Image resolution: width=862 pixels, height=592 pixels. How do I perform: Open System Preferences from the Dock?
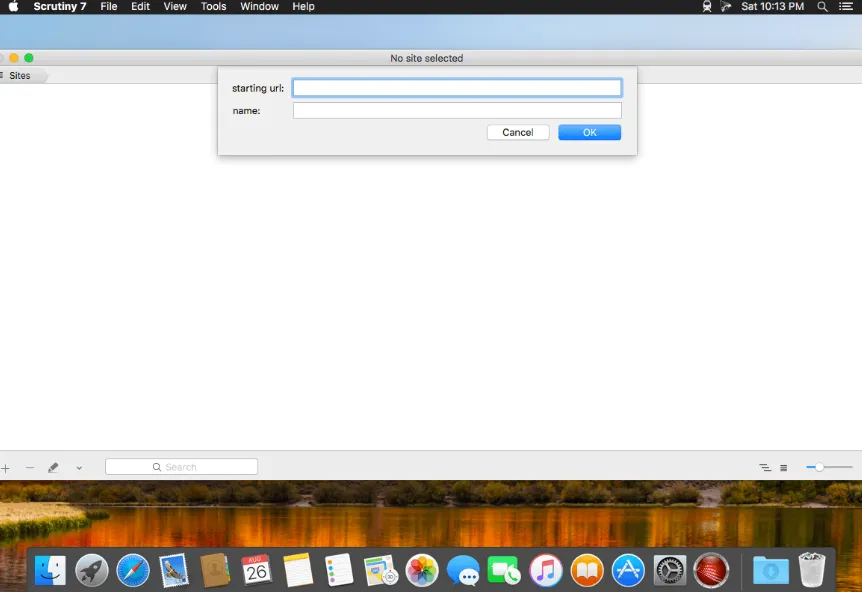pos(669,570)
